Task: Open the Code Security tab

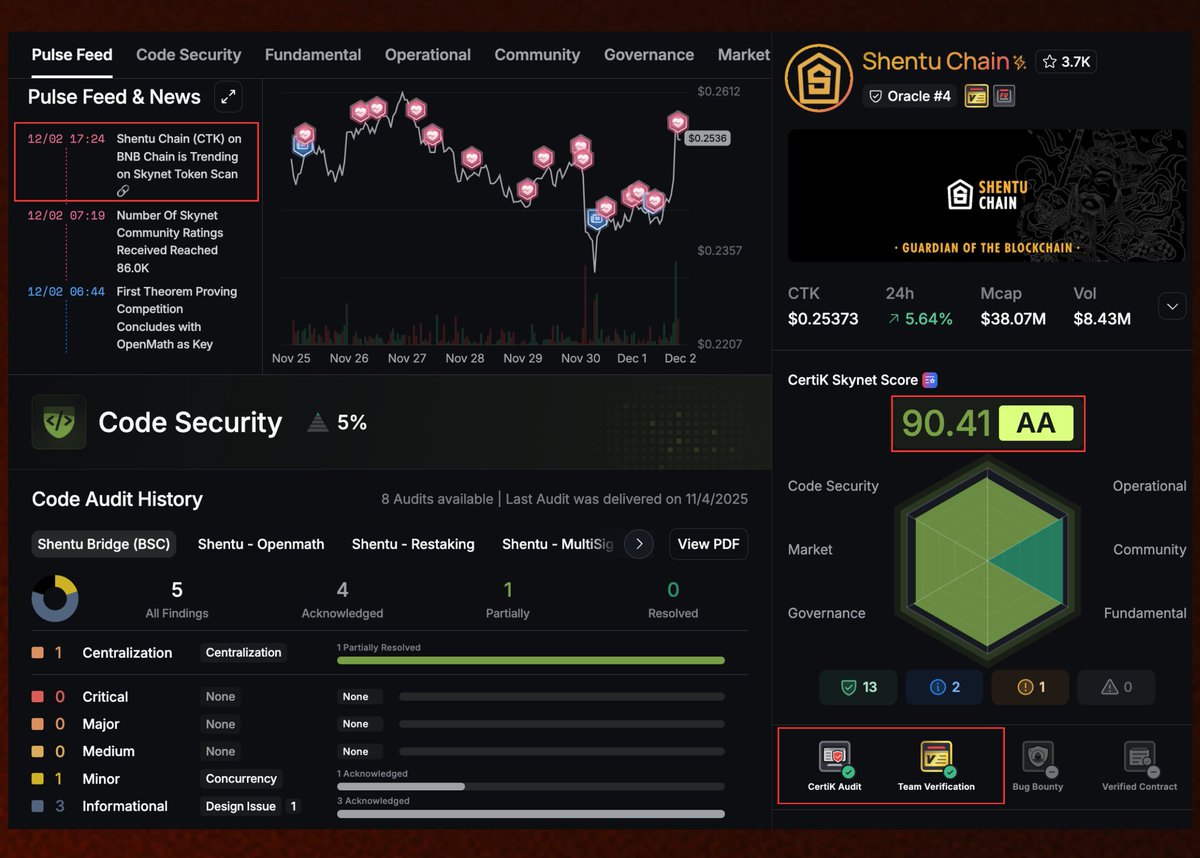Action: pos(189,55)
